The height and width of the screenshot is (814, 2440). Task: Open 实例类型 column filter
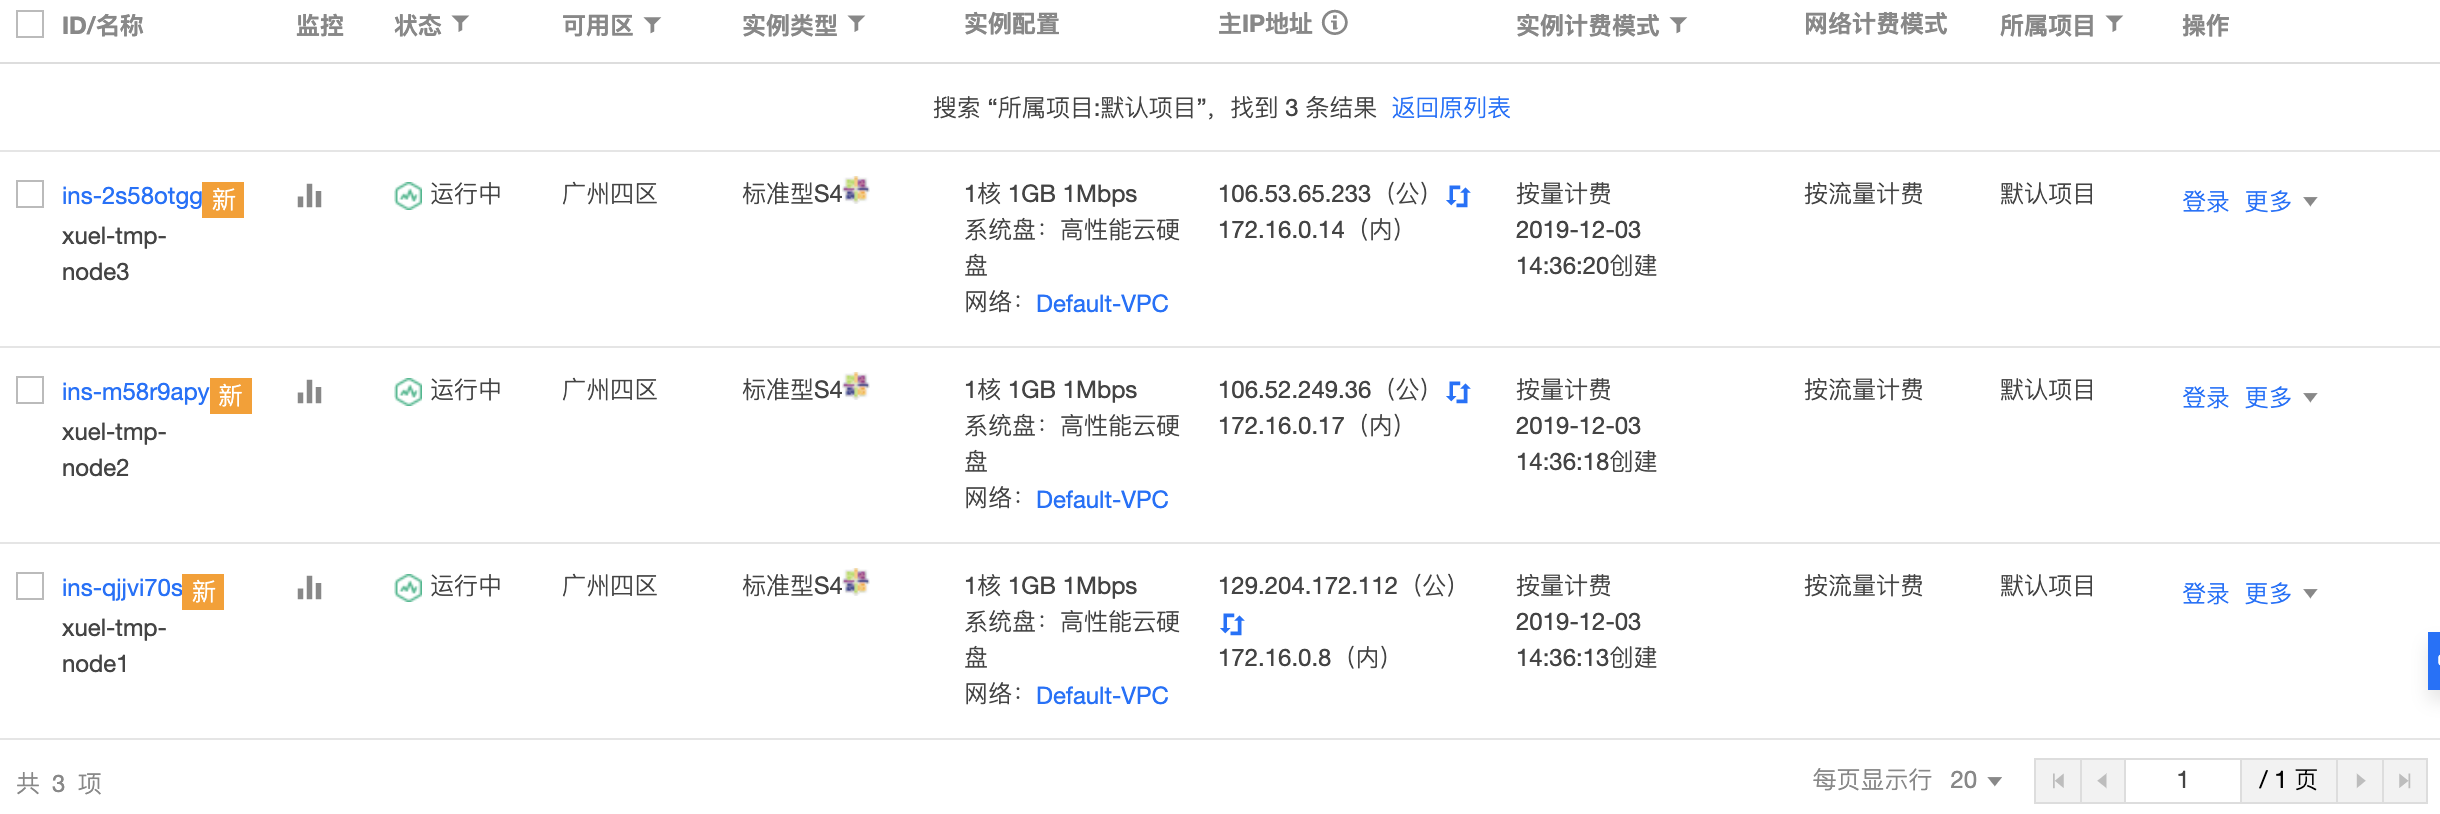tap(856, 24)
